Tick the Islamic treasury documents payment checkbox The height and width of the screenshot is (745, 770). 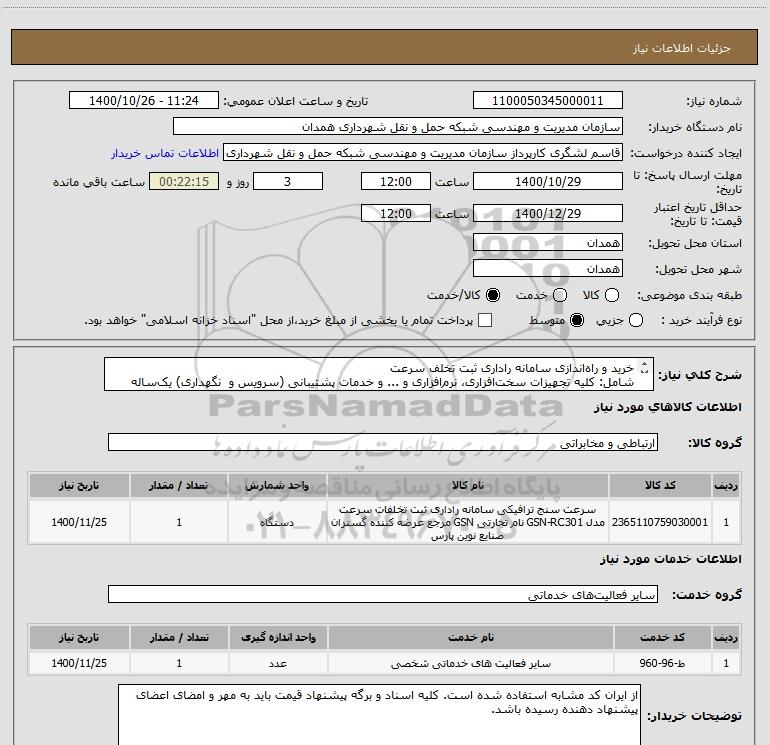tap(485, 320)
